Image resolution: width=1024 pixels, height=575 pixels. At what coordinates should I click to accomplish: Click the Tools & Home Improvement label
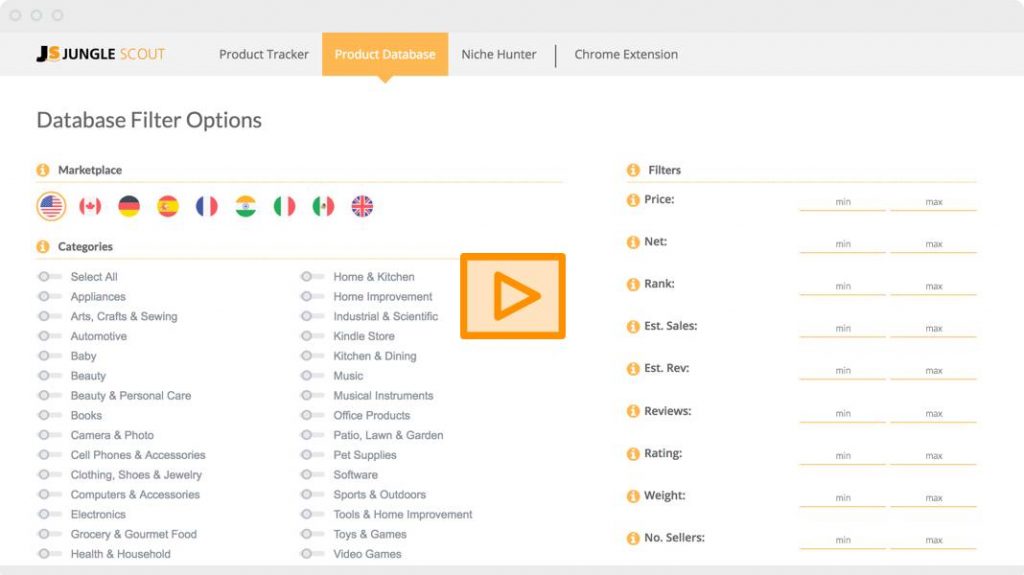click(x=403, y=514)
